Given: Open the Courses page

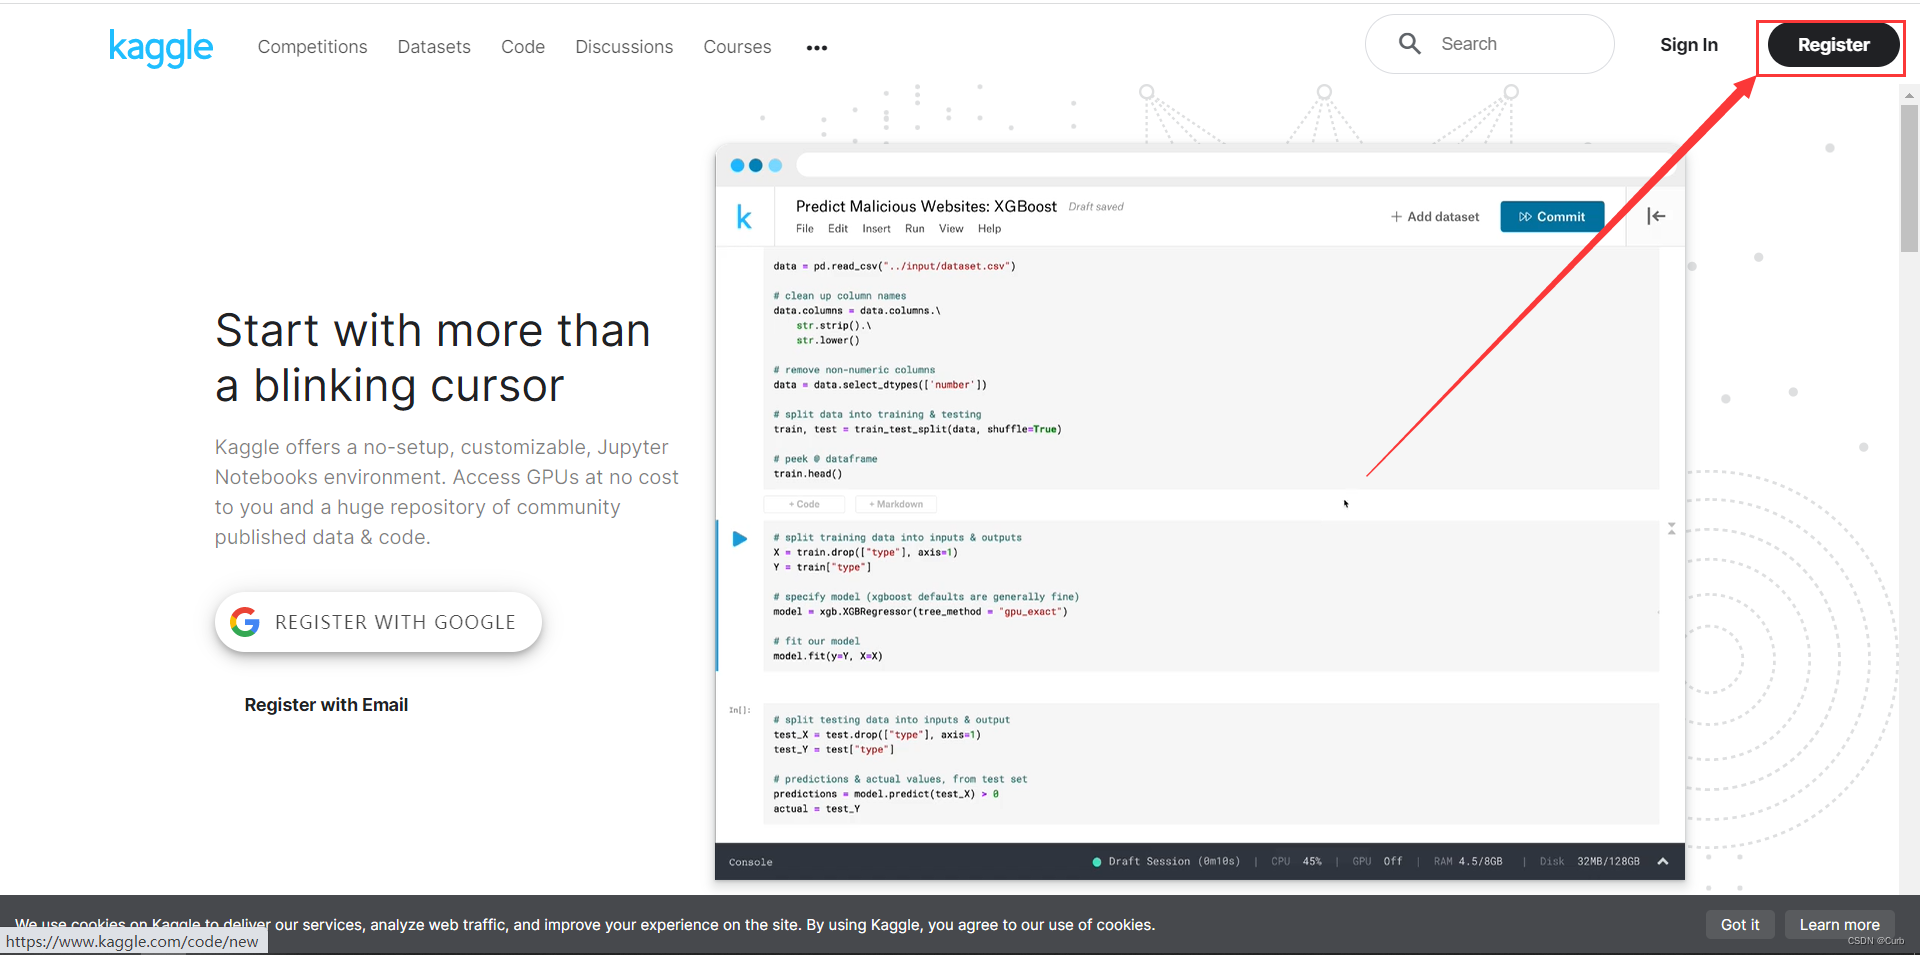Looking at the screenshot, I should click(x=737, y=47).
